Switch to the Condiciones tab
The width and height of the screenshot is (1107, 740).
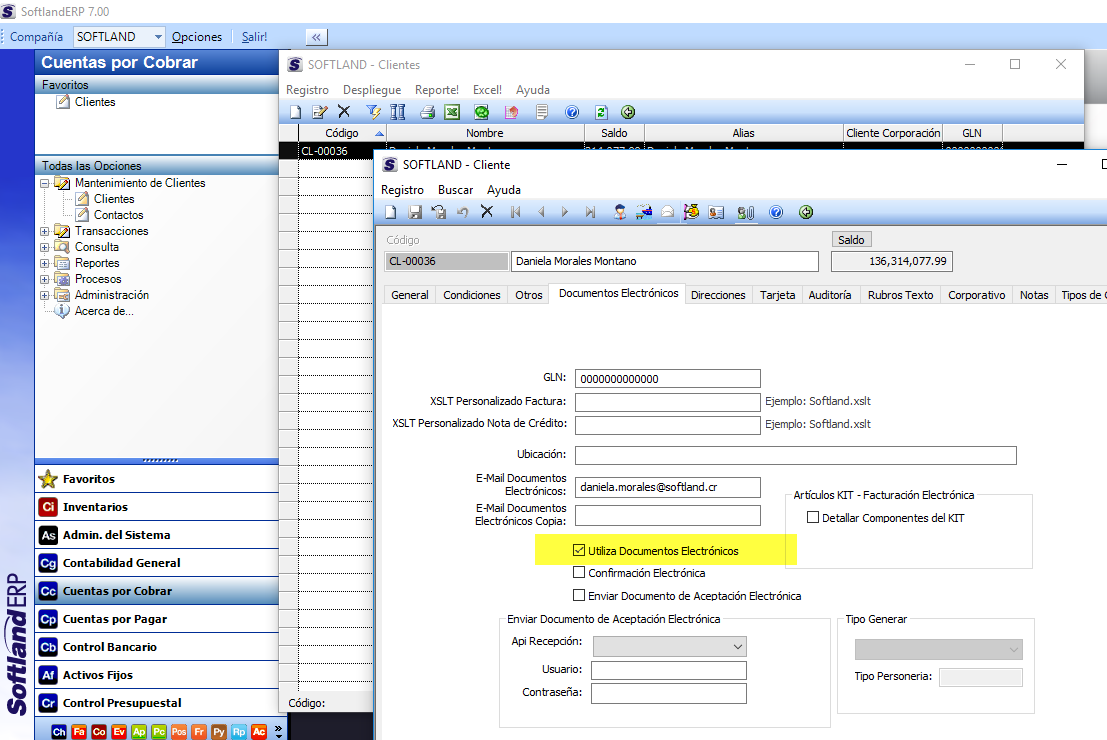(472, 295)
